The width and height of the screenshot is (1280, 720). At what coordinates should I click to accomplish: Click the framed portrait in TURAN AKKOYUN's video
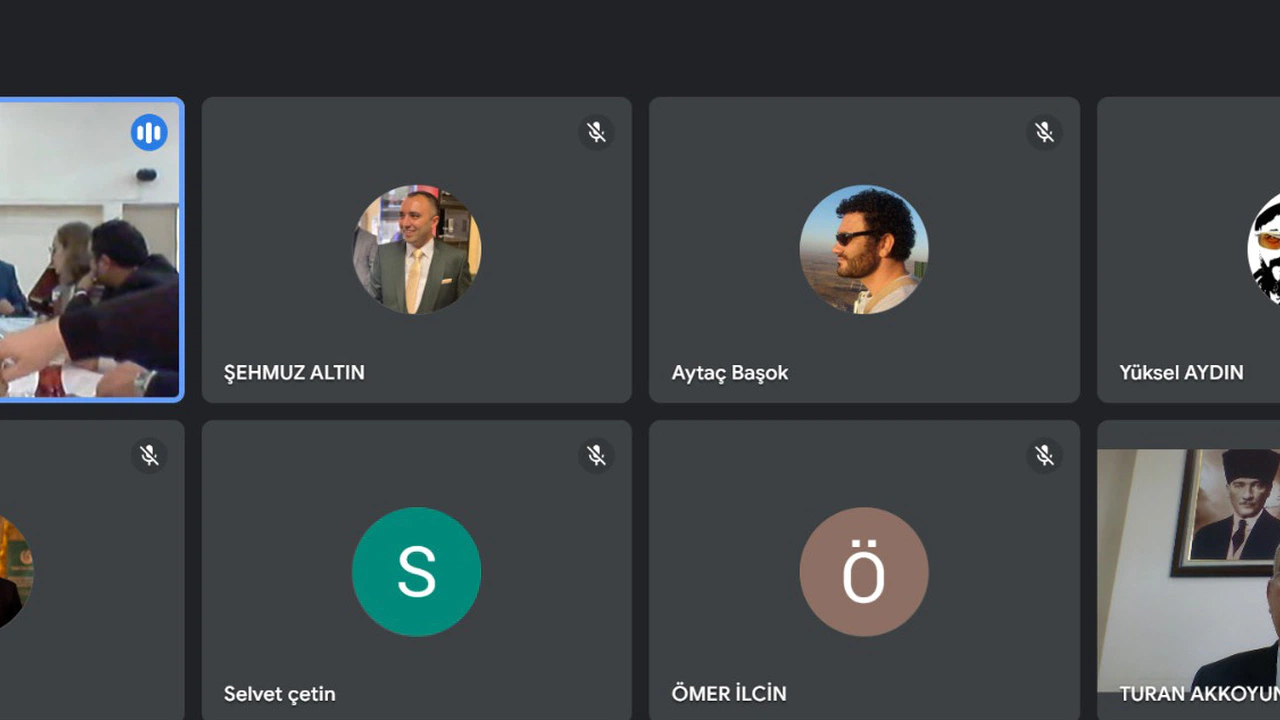[x=1226, y=512]
